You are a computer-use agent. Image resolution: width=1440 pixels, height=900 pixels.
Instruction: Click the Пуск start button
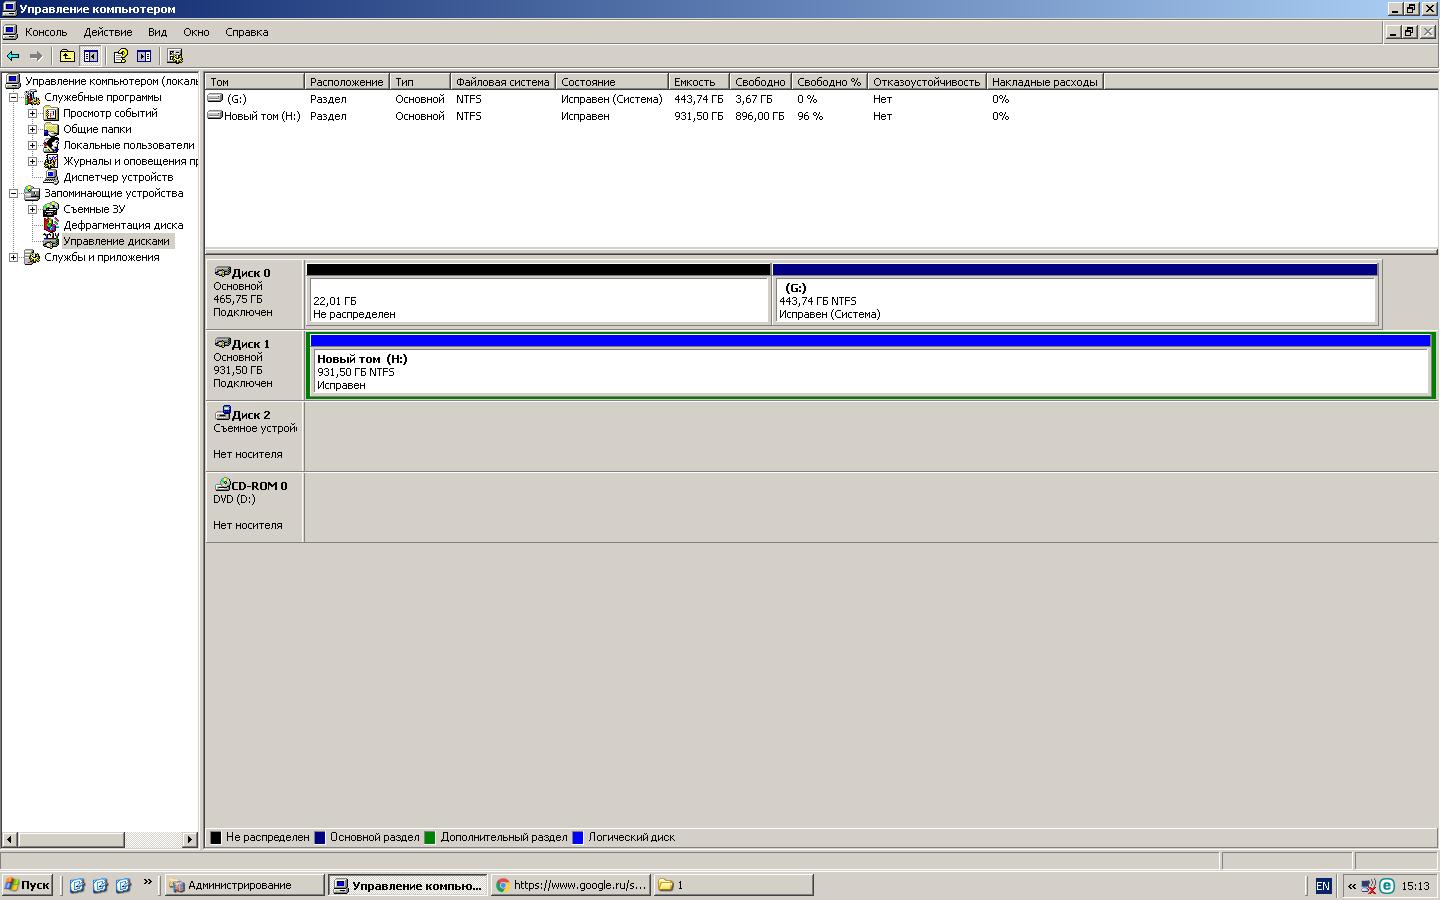27,885
